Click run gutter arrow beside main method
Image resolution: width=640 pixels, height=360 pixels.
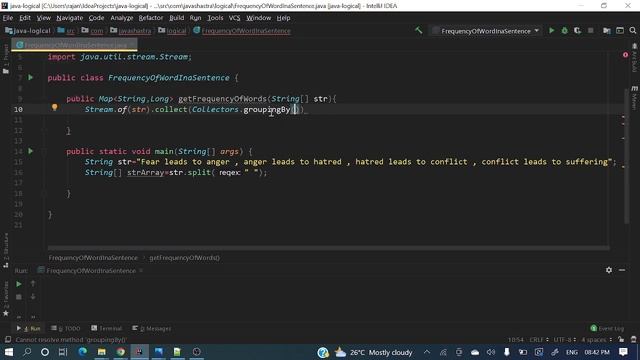click(31, 151)
